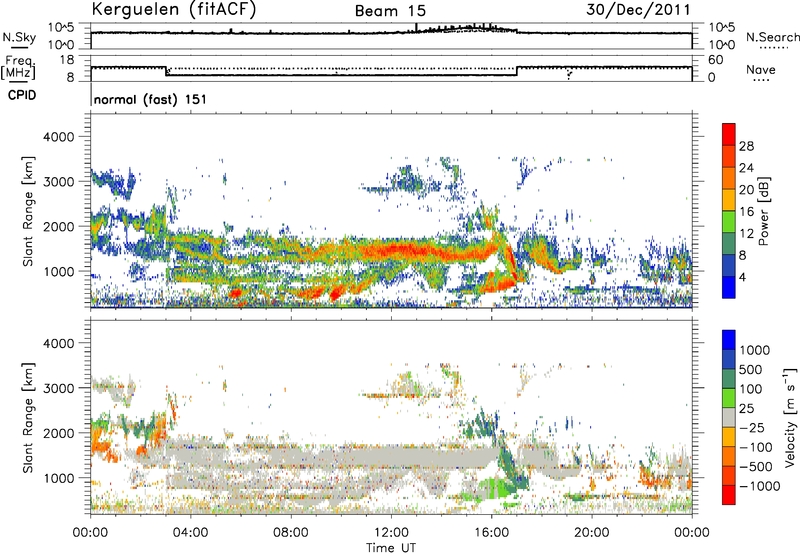Click the 2000 tick on velocity panel range axis

pos(58,433)
